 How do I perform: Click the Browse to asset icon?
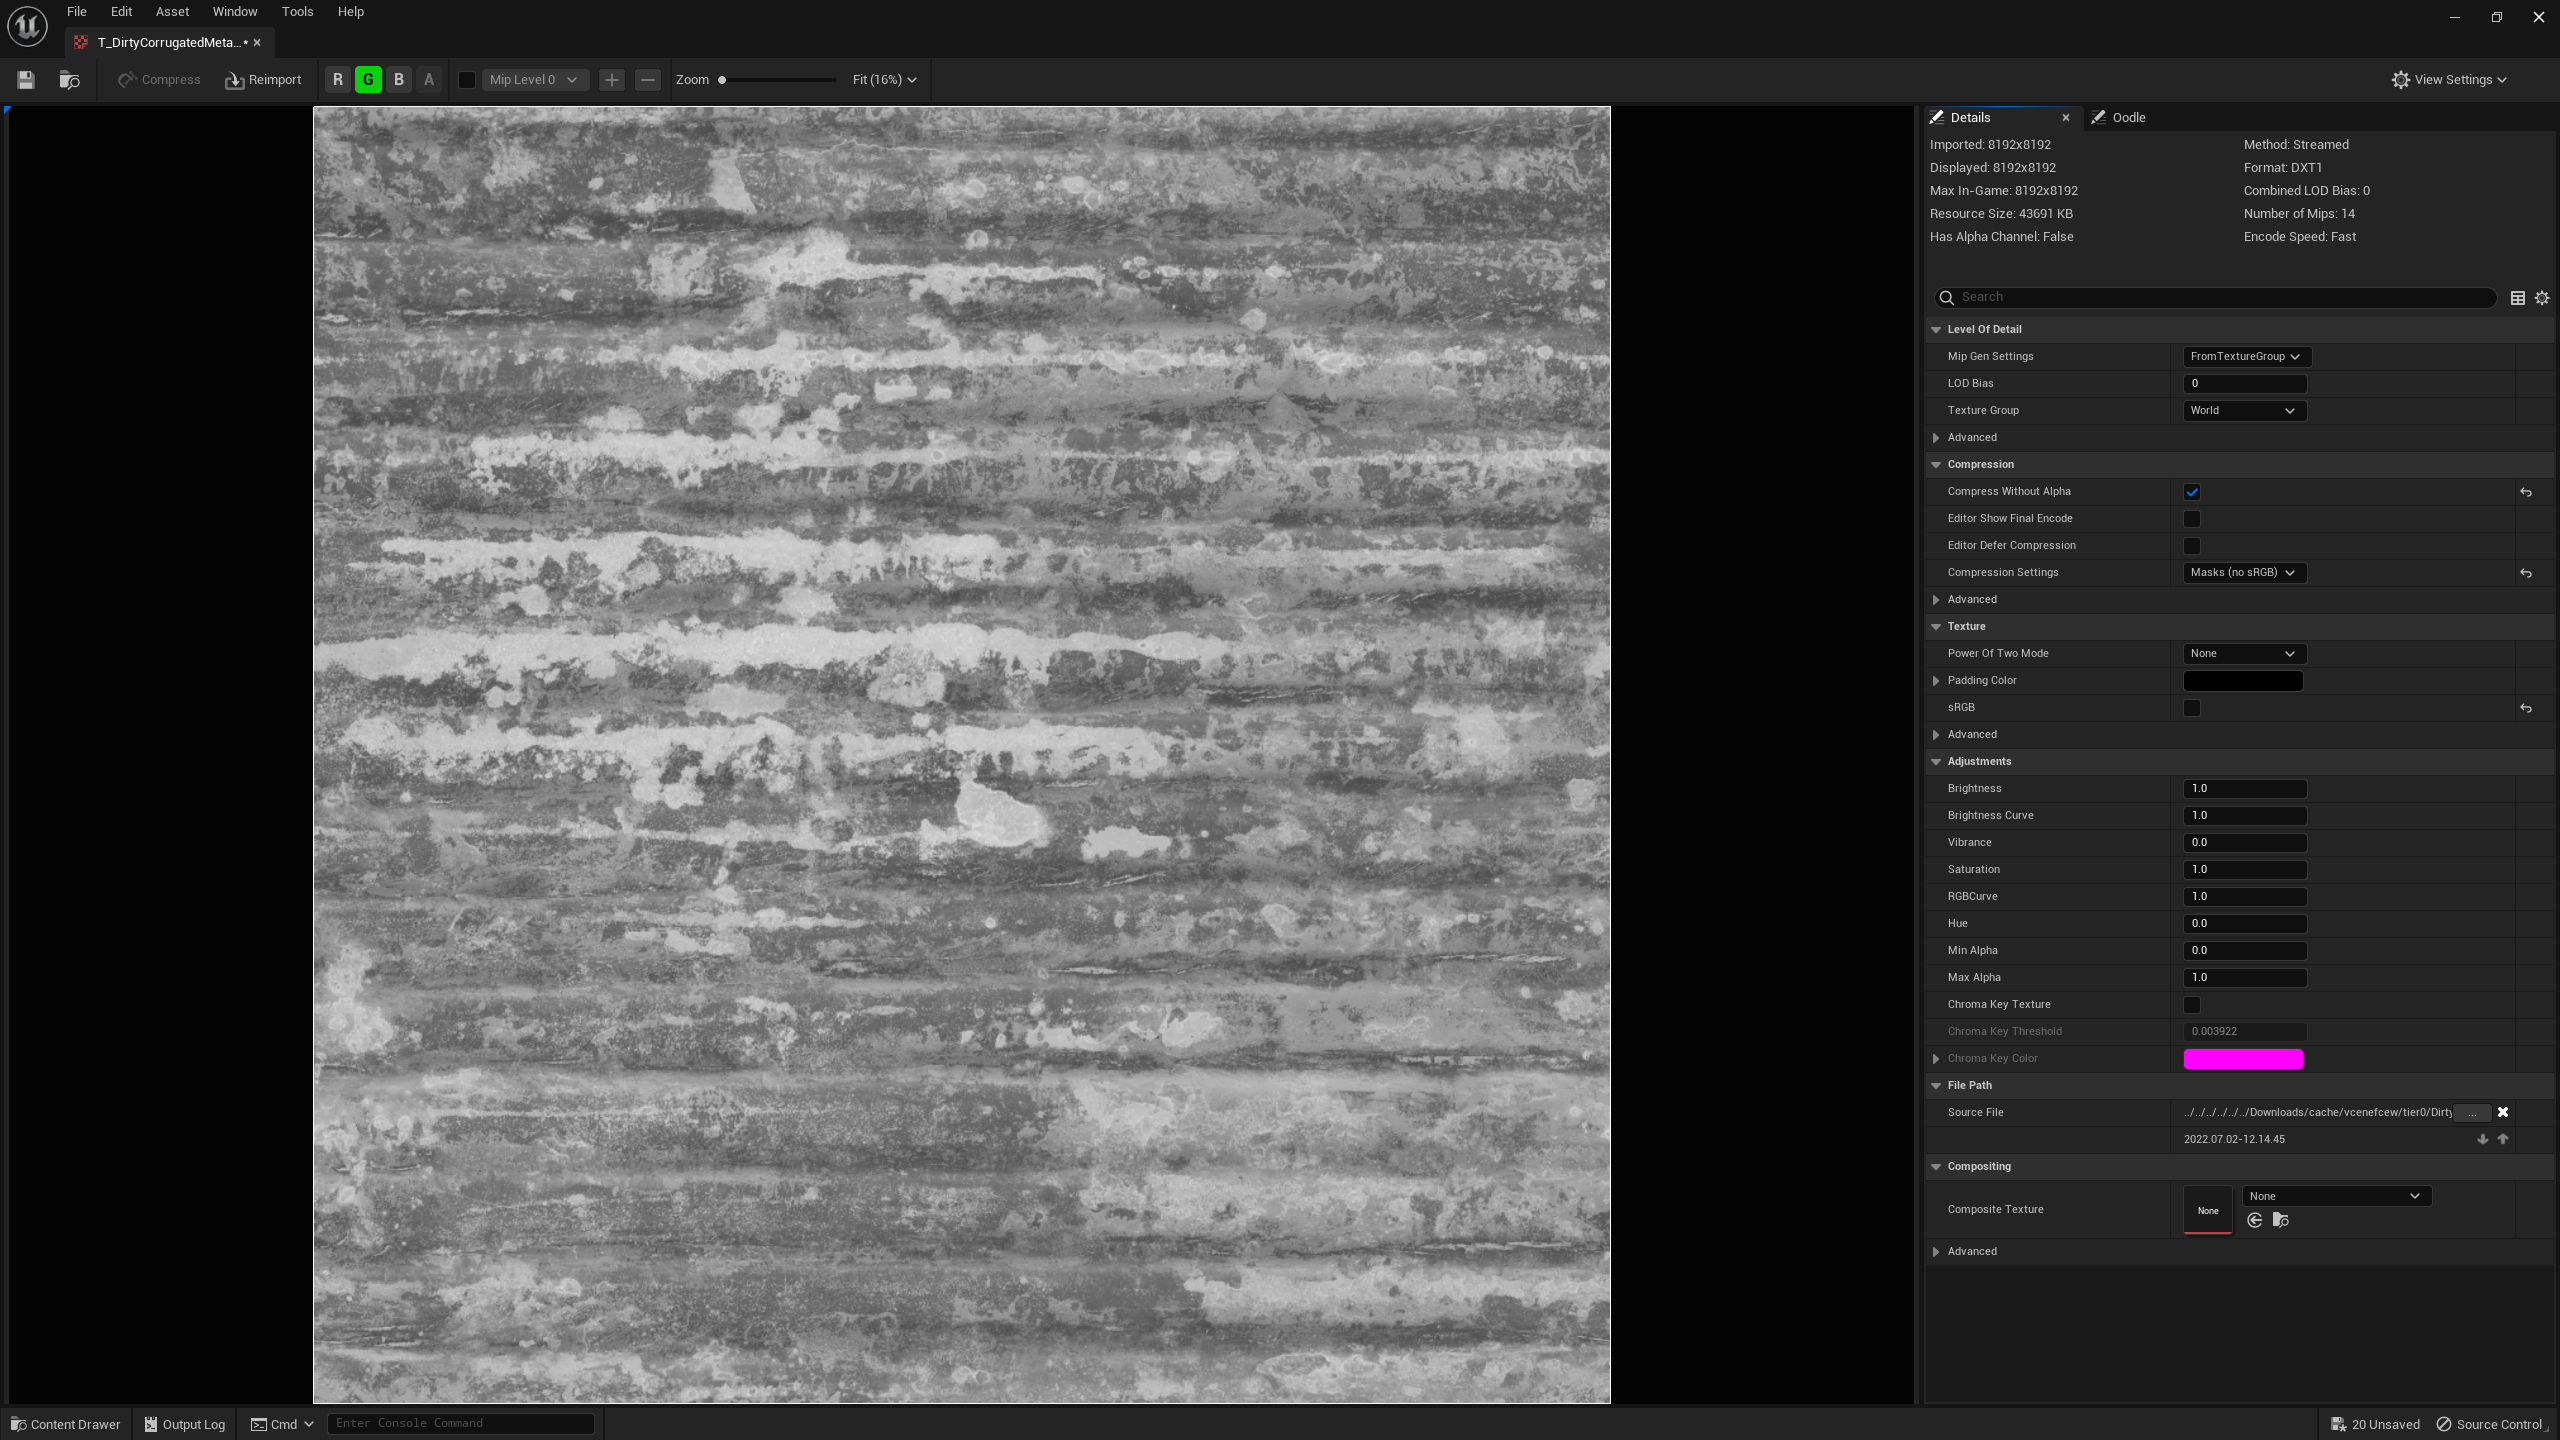(x=69, y=80)
